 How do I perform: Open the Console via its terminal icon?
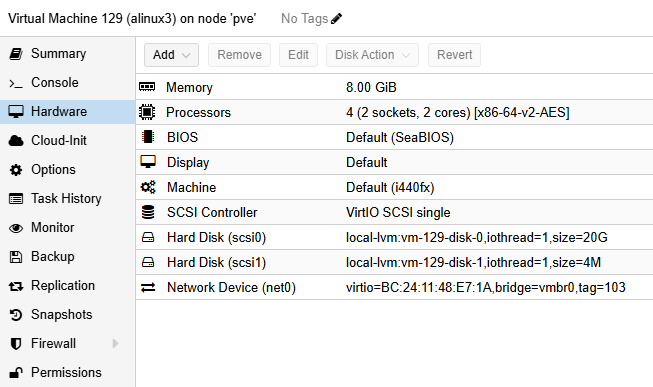[x=16, y=83]
